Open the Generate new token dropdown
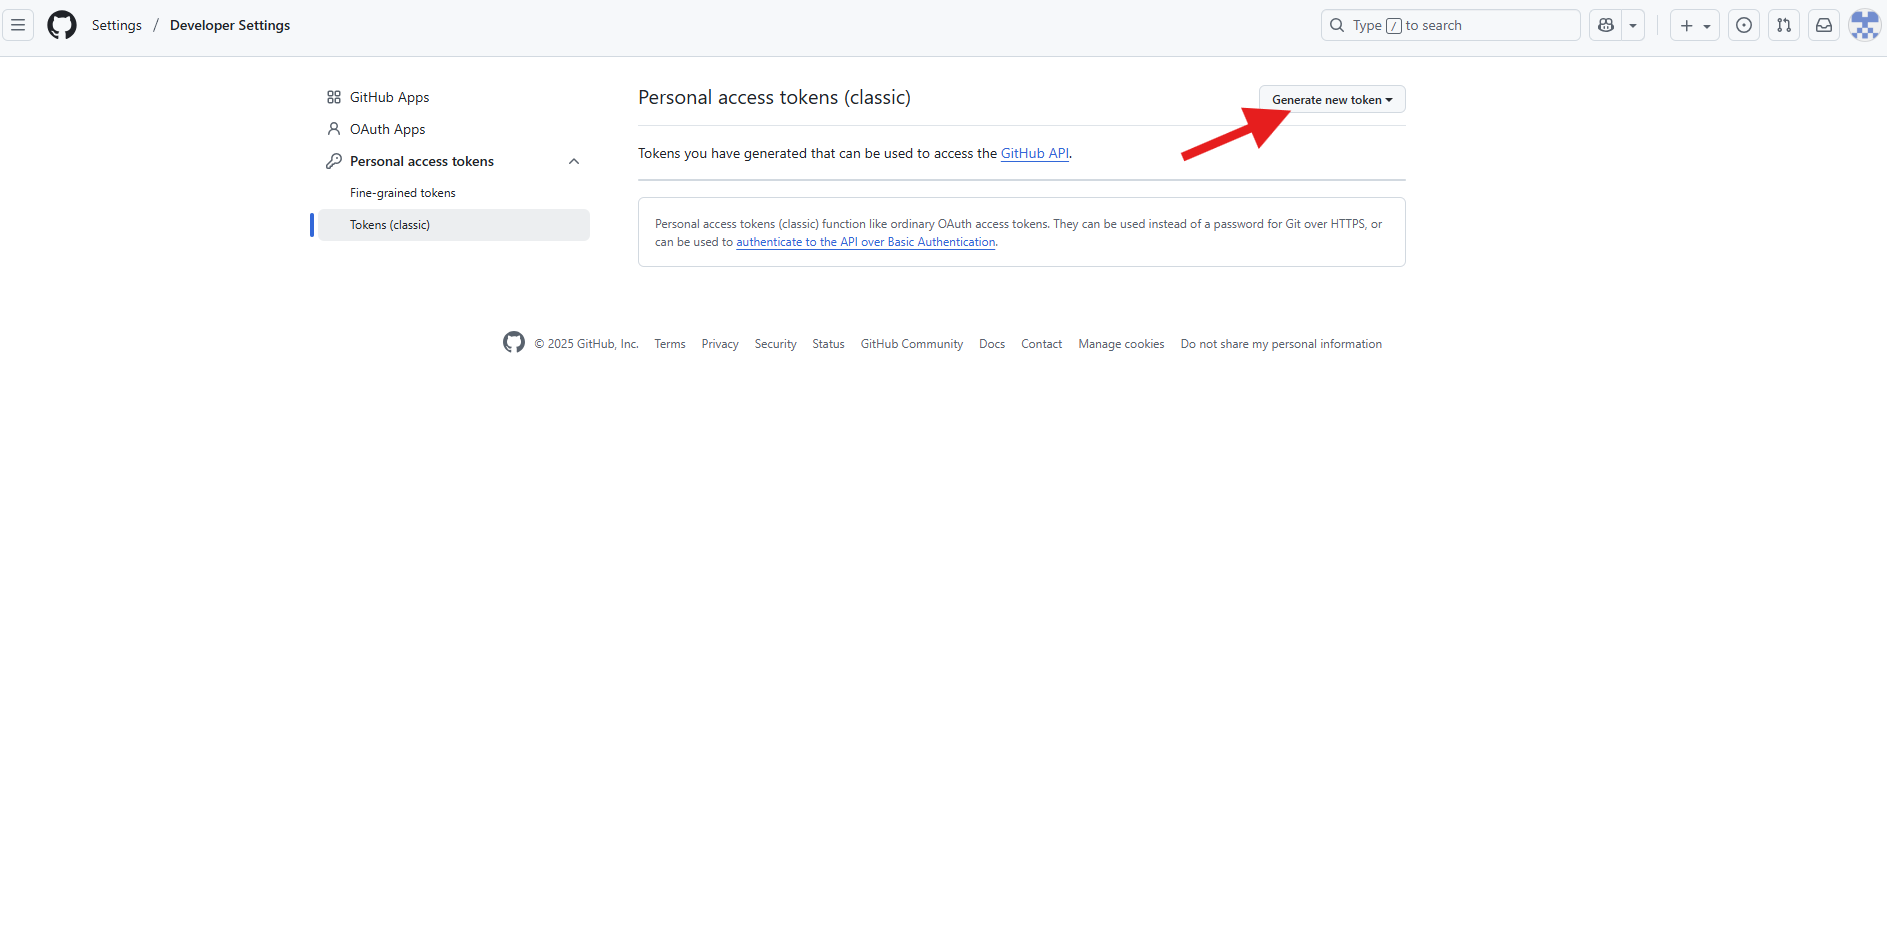 pyautogui.click(x=1331, y=99)
